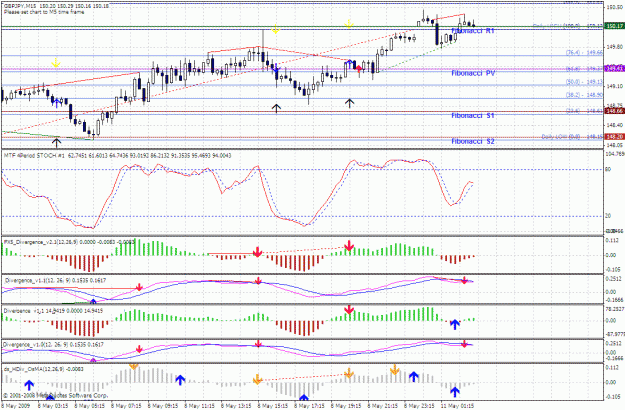Click the small red arrow on the price candles
The image size is (625, 410).
(x=359, y=68)
